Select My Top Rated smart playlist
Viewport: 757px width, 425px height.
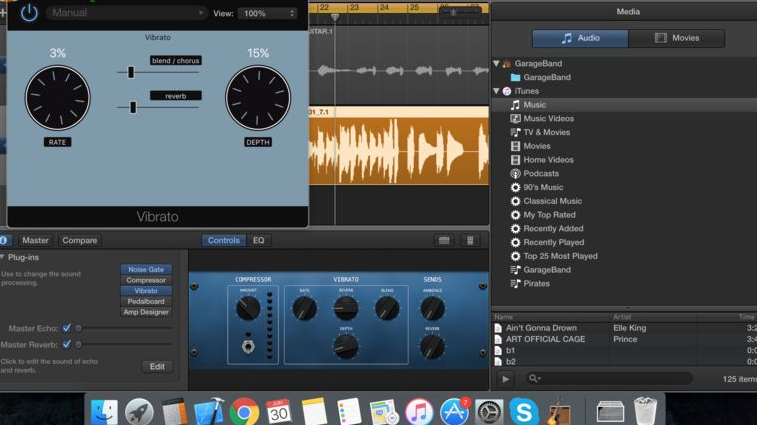coord(543,215)
